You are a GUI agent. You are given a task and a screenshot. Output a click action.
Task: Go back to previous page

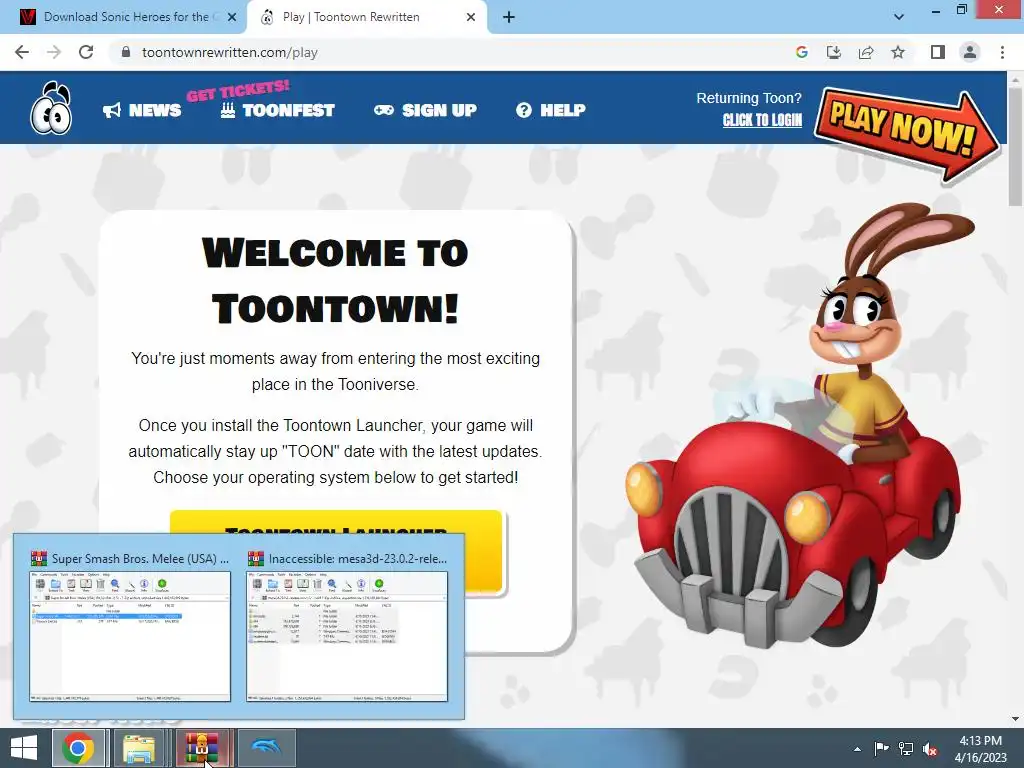(x=22, y=52)
